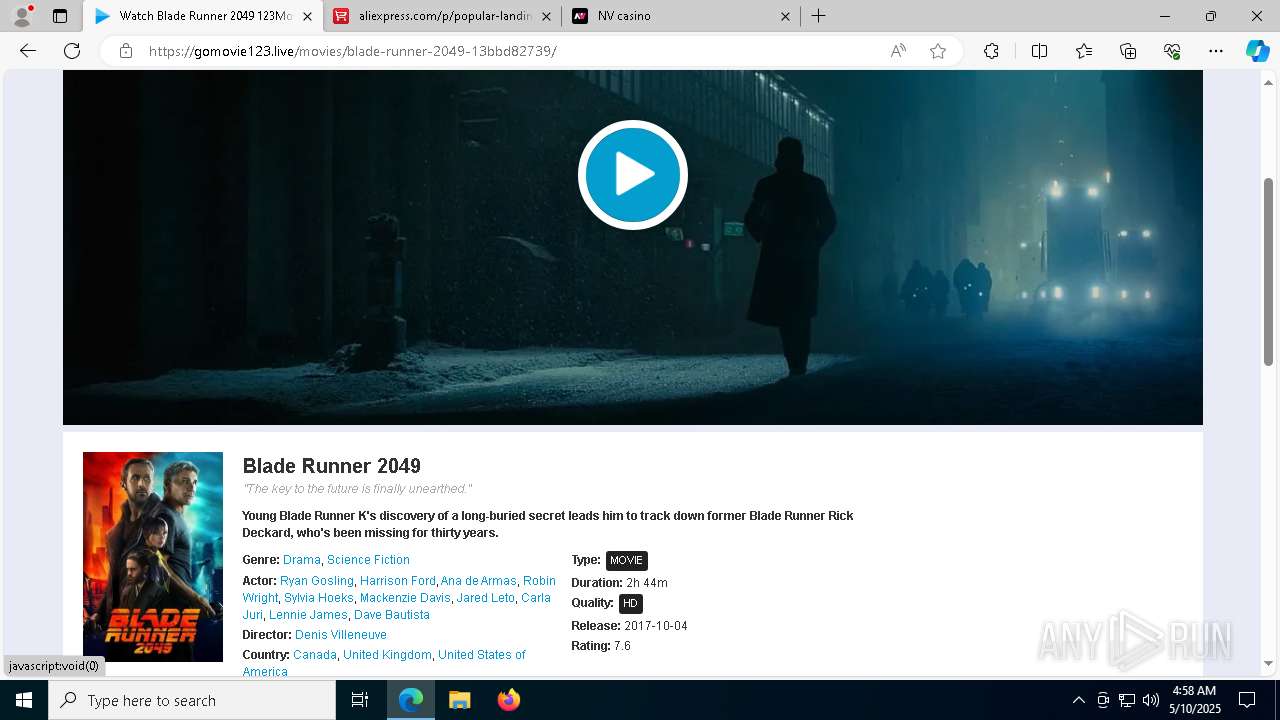This screenshot has height=720, width=1280.
Task: Open the Drama genre link
Action: click(x=302, y=560)
